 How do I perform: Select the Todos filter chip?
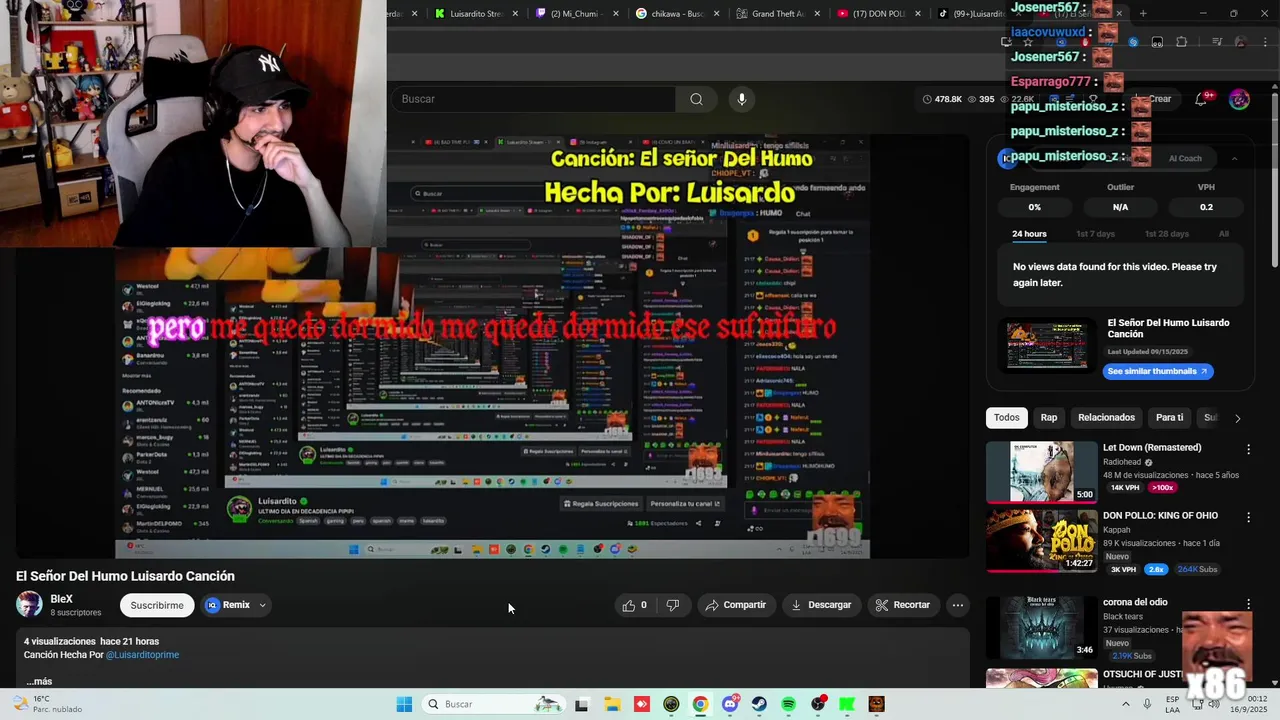click(1007, 418)
